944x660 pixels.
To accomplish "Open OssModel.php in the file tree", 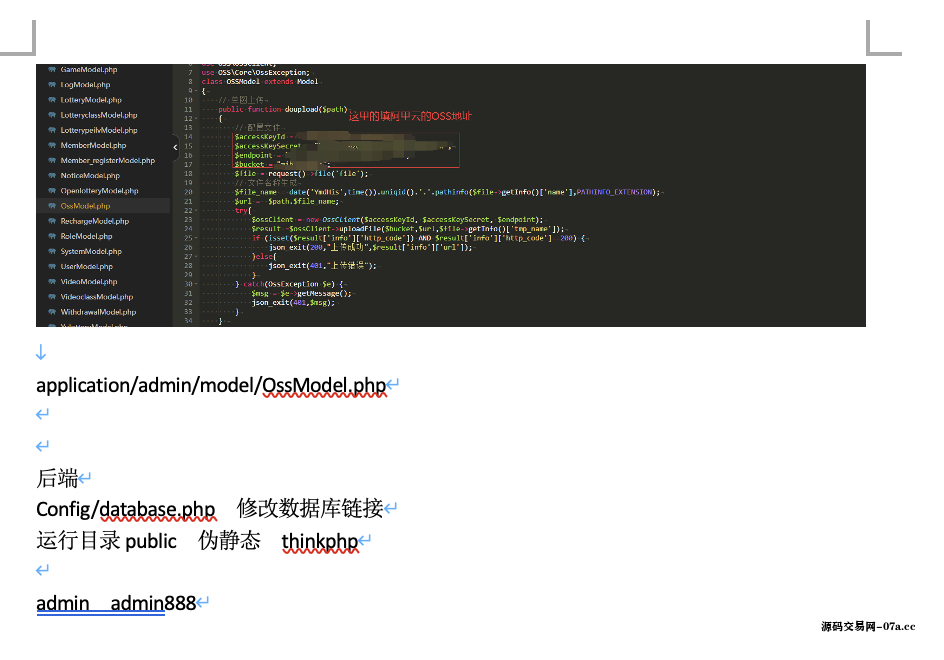I will point(85,206).
